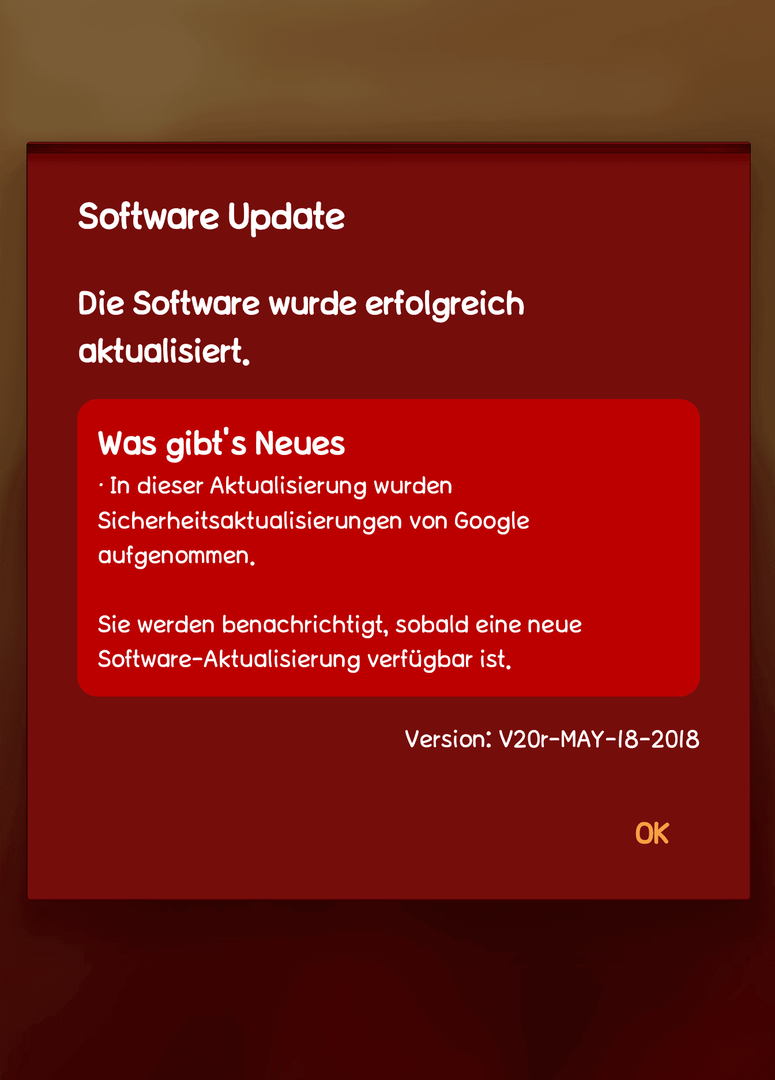Select the "Die Software wurde erfolgreich" message line

pyautogui.click(x=301, y=304)
